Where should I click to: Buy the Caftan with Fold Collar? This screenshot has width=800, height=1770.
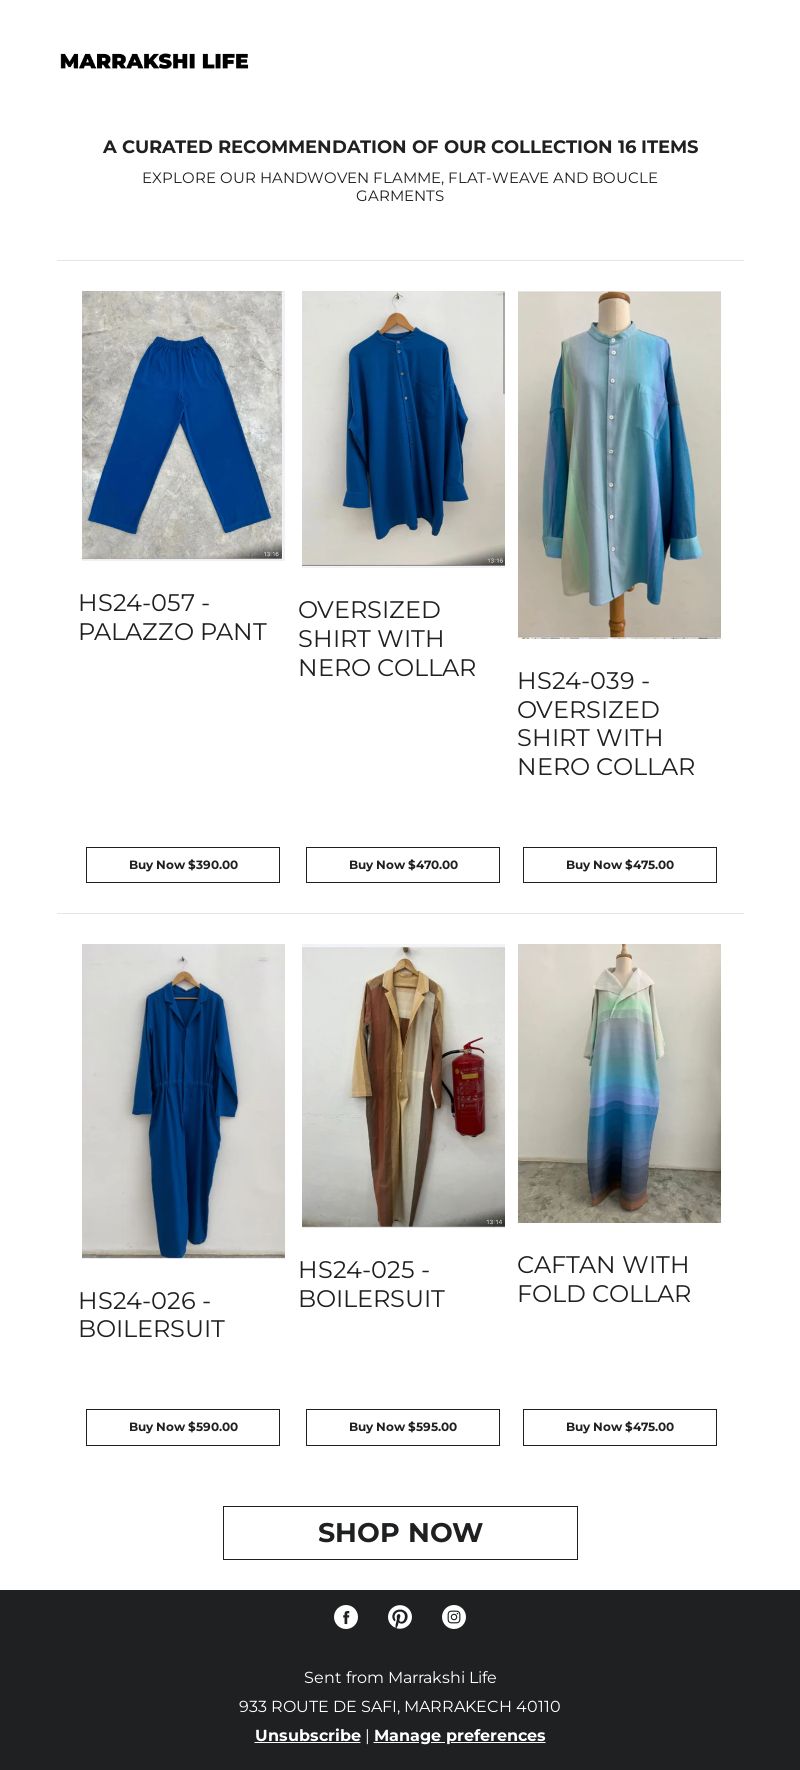(620, 1427)
